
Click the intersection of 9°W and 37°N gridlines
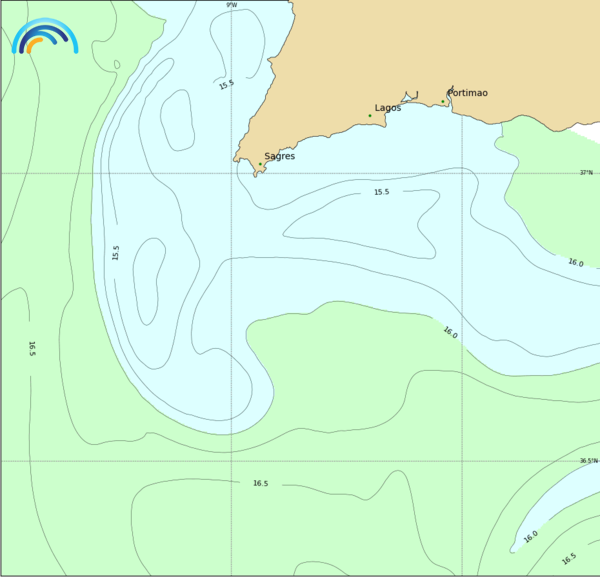[x=232, y=173]
